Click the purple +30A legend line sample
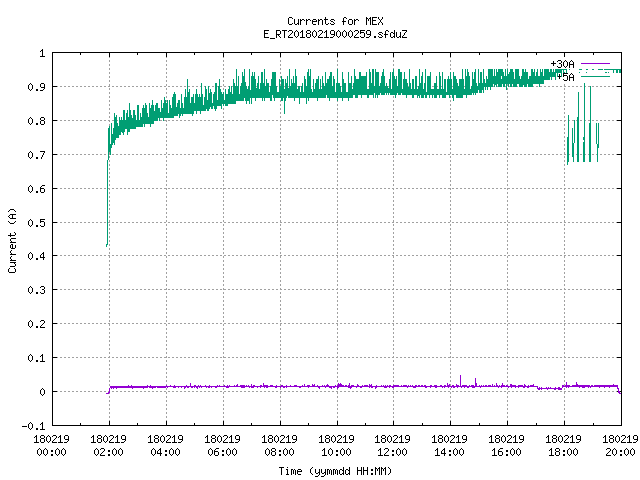The image size is (640, 480). 595,64
